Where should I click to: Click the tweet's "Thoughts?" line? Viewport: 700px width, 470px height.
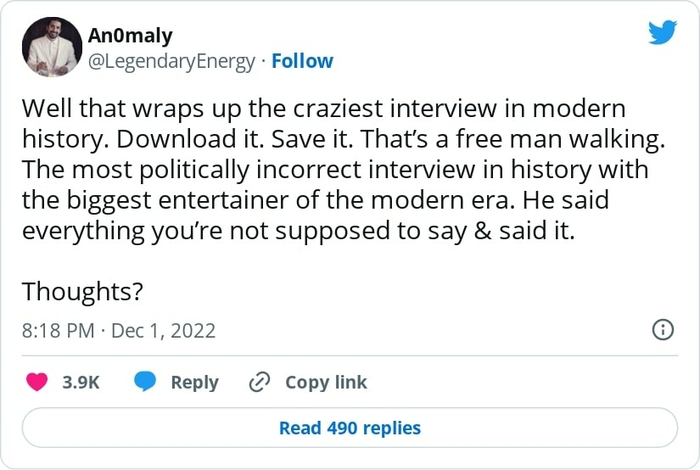tap(82, 291)
